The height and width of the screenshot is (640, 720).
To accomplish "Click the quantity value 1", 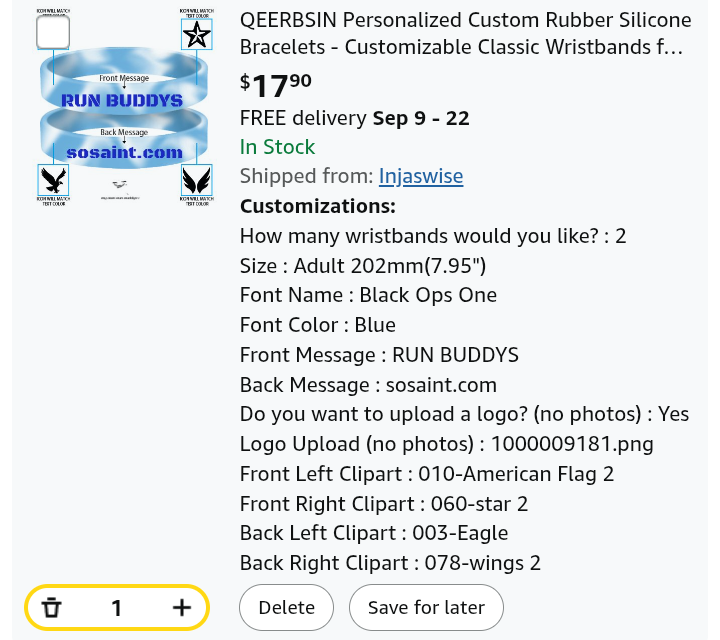I will click(x=117, y=607).
